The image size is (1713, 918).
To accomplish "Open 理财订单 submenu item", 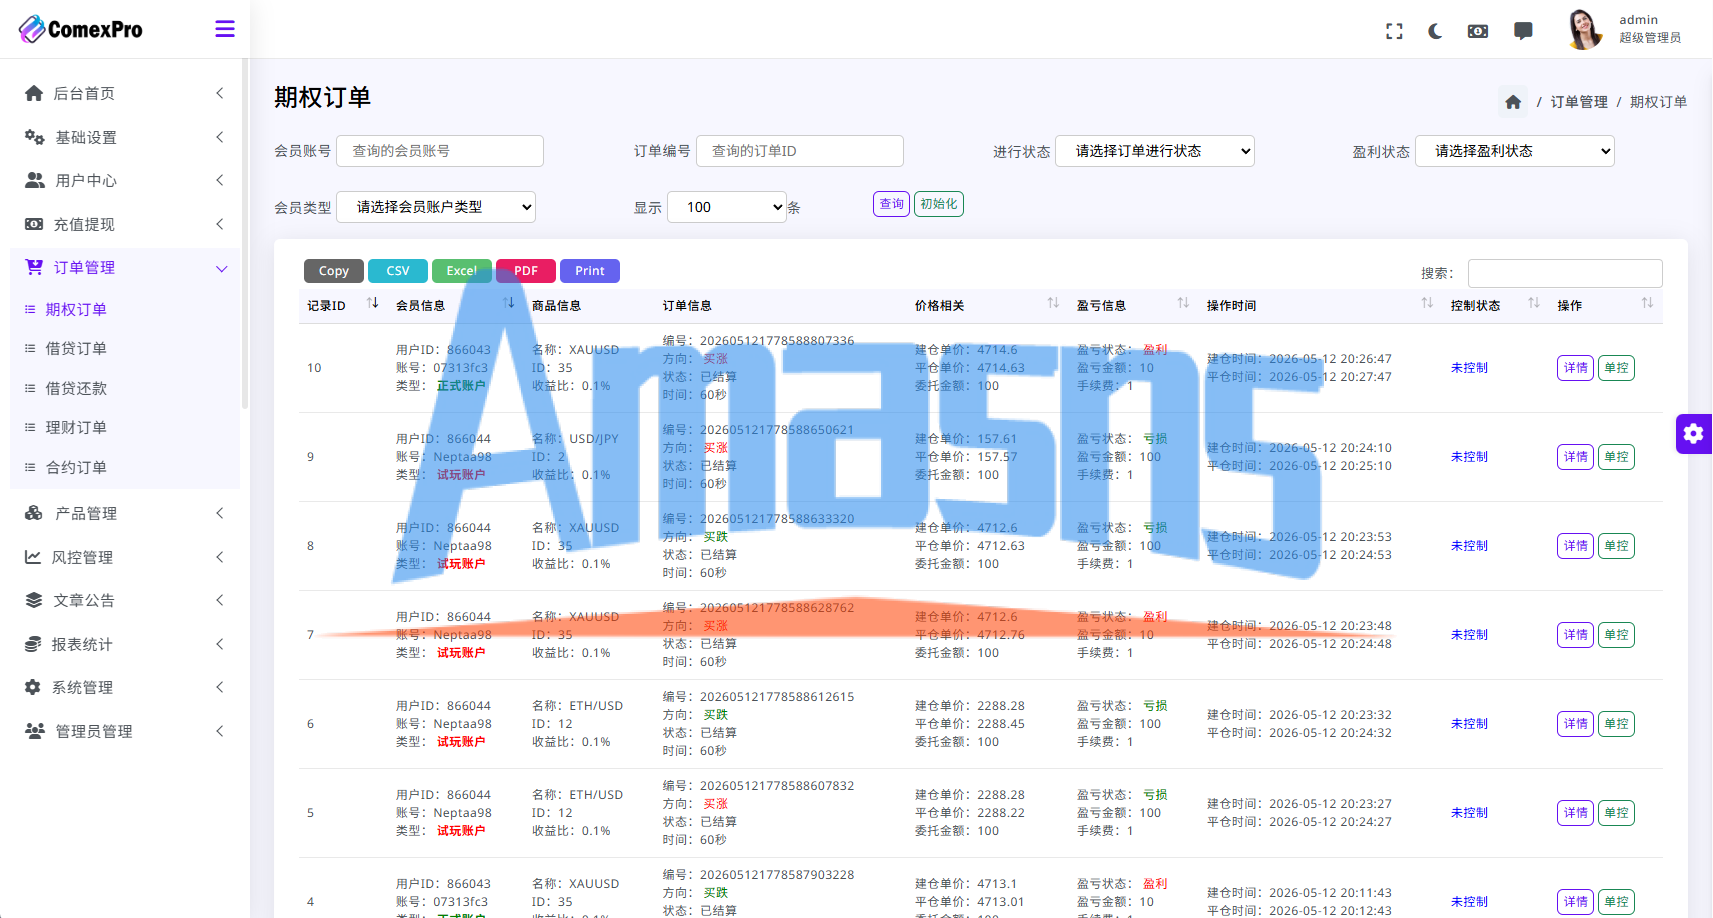I will coord(76,427).
